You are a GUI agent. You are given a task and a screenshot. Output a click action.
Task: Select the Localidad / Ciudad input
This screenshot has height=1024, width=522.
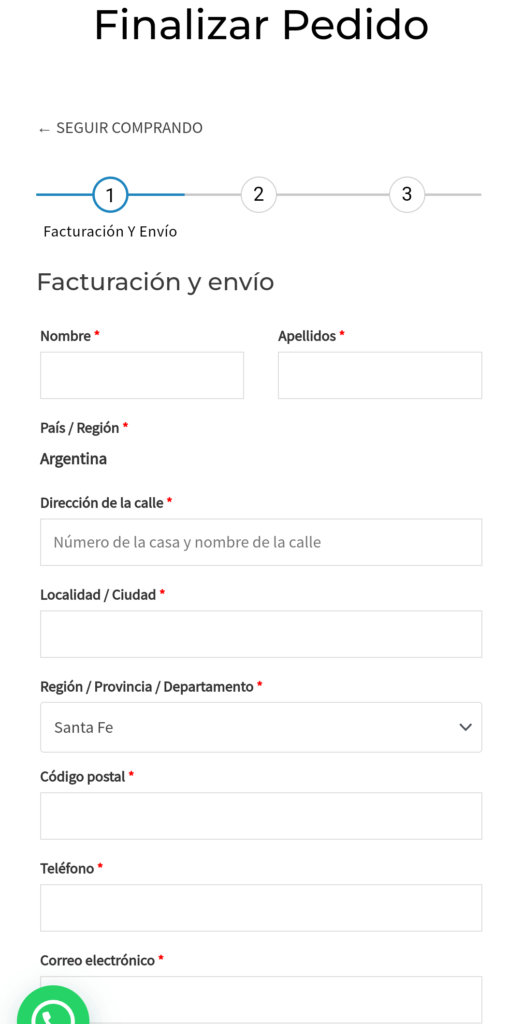pyautogui.click(x=261, y=634)
